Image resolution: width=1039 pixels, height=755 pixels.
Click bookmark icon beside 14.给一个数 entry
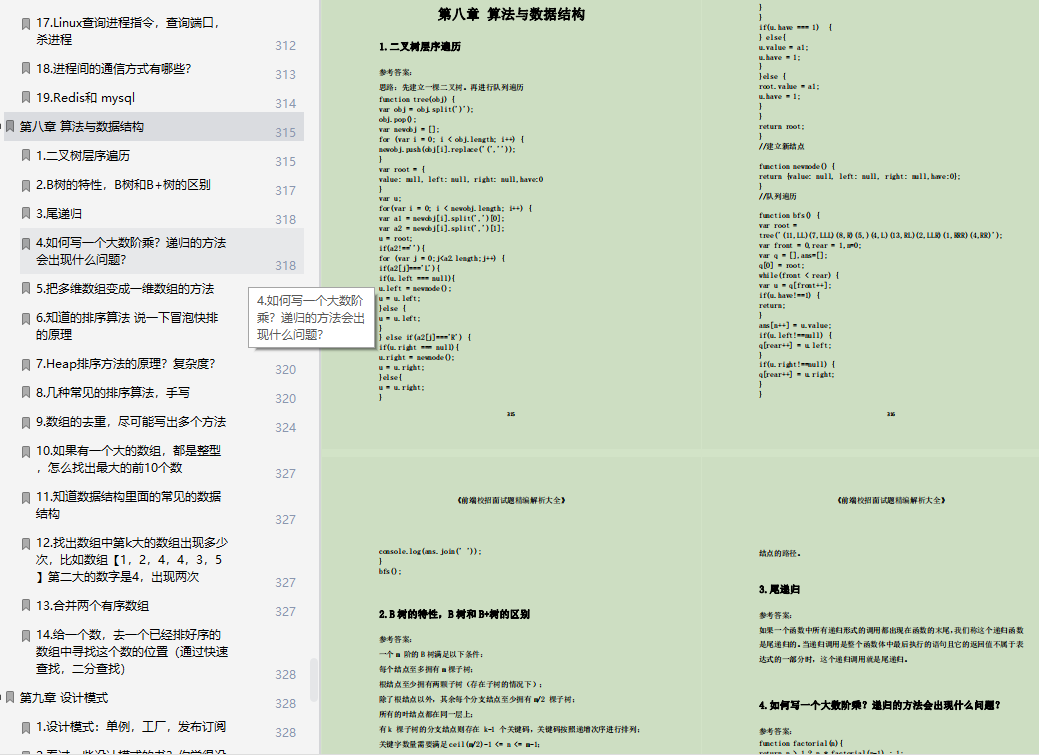[x=26, y=636]
